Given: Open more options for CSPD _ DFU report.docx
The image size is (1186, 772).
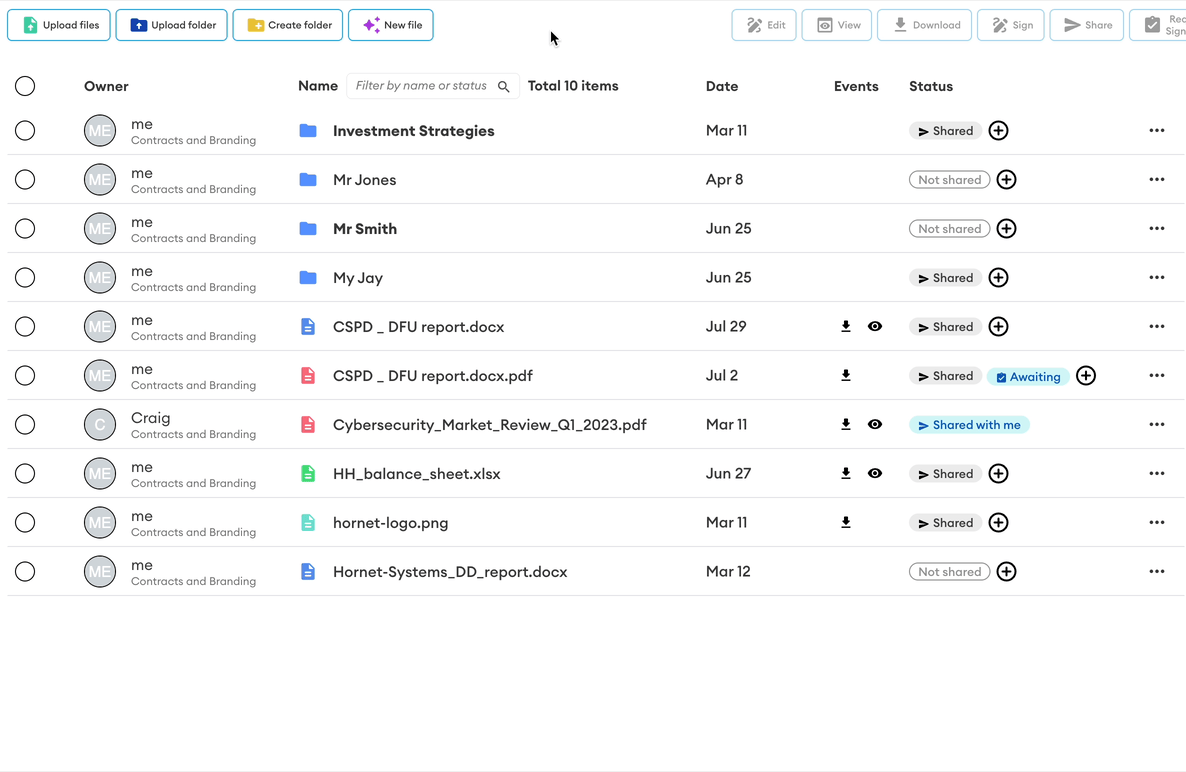Looking at the screenshot, I should [1157, 327].
